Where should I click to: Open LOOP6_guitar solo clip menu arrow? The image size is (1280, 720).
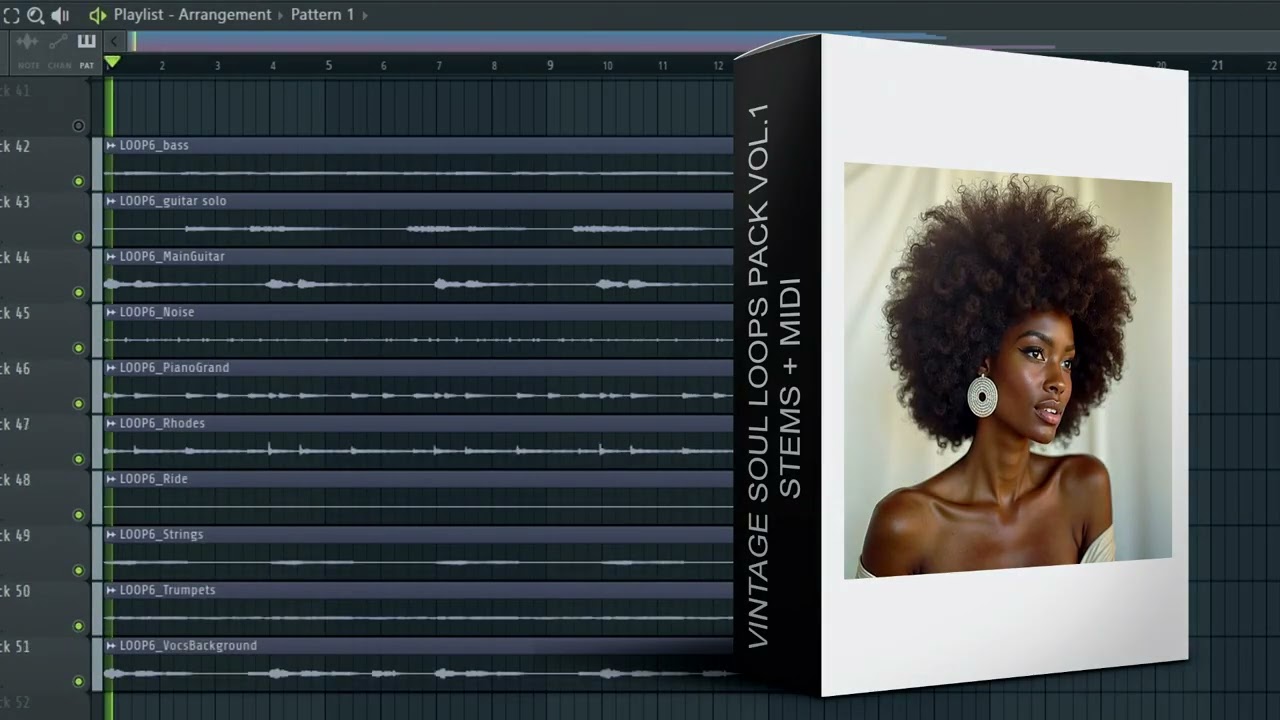[111, 201]
